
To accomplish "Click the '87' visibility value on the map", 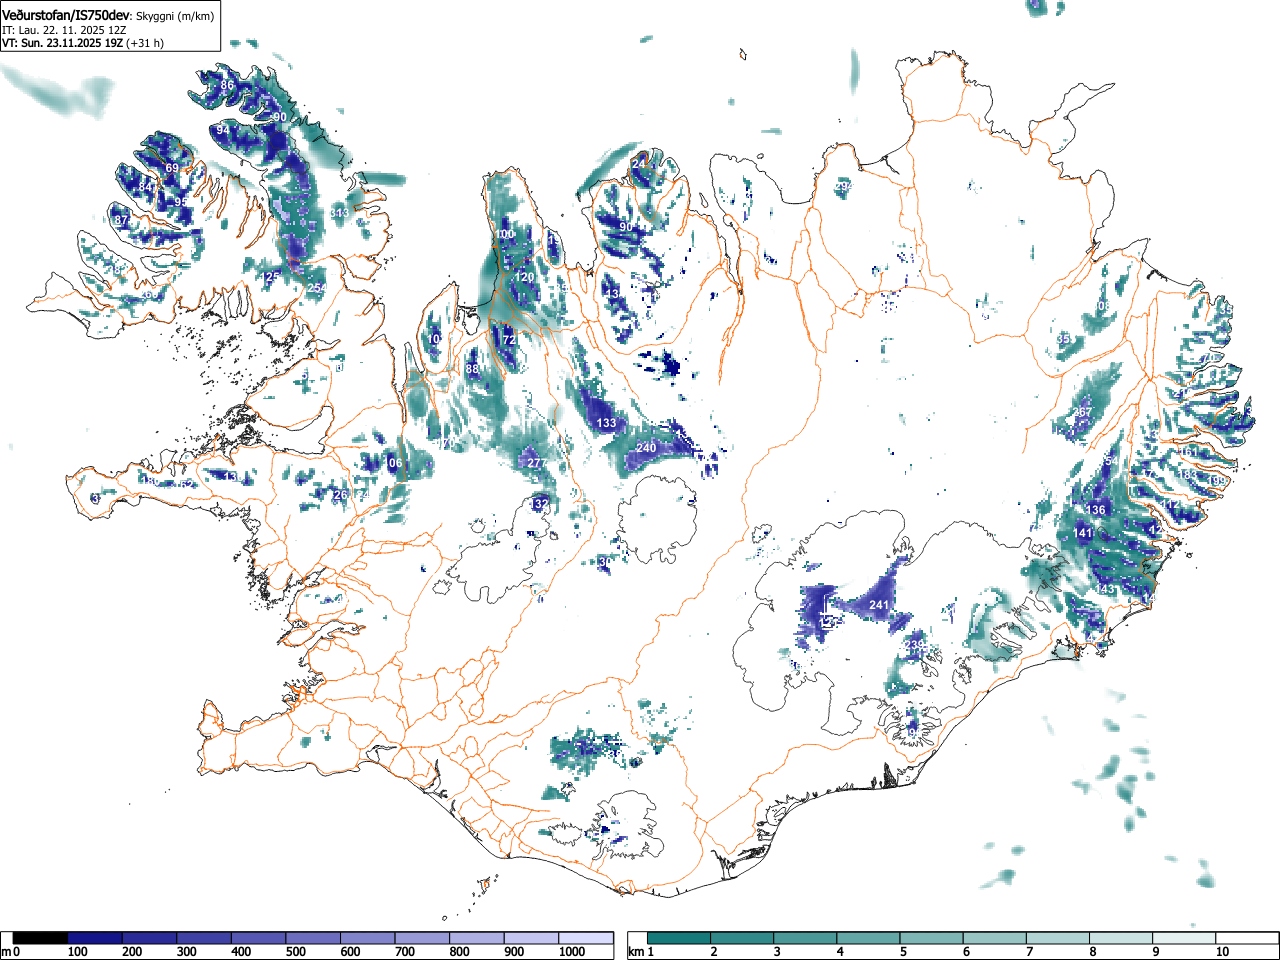I will (121, 220).
